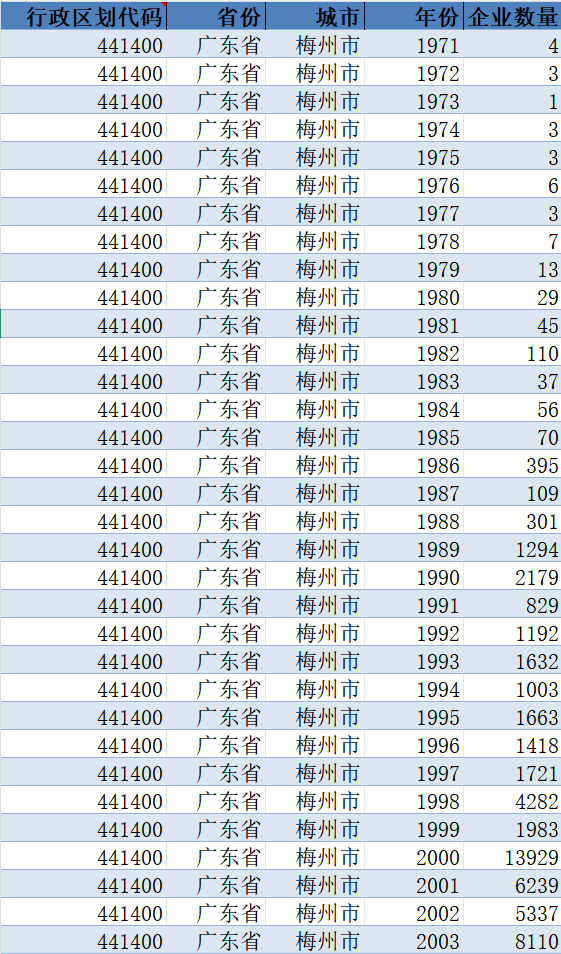
Task: Select the enterprise count cell 2179
Action: point(512,576)
